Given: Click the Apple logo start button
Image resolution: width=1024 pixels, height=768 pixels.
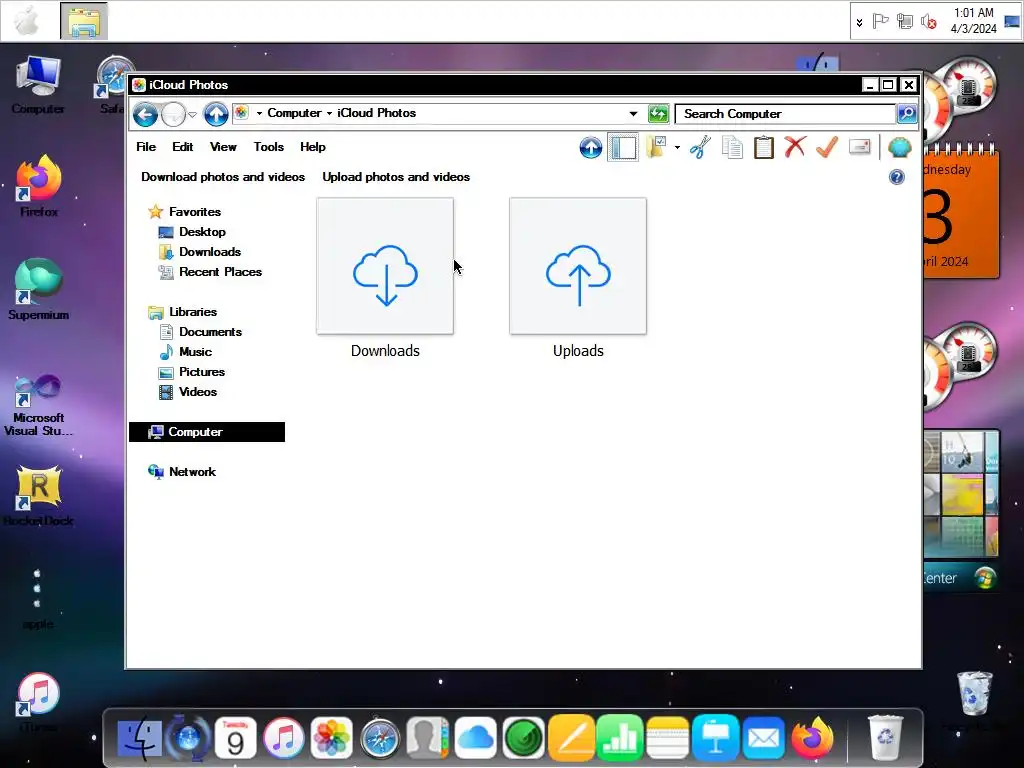Looking at the screenshot, I should coord(28,21).
